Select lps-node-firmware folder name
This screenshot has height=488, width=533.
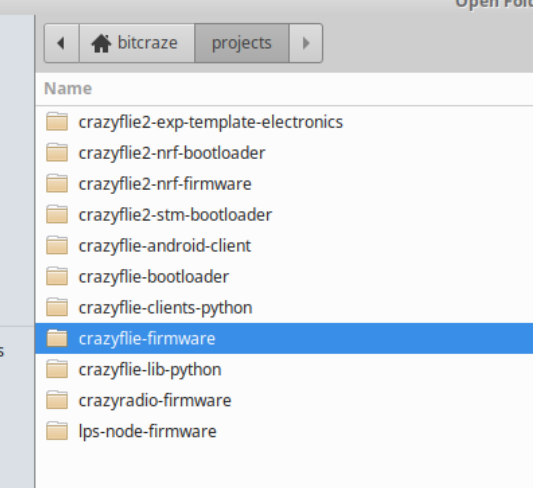pos(148,432)
